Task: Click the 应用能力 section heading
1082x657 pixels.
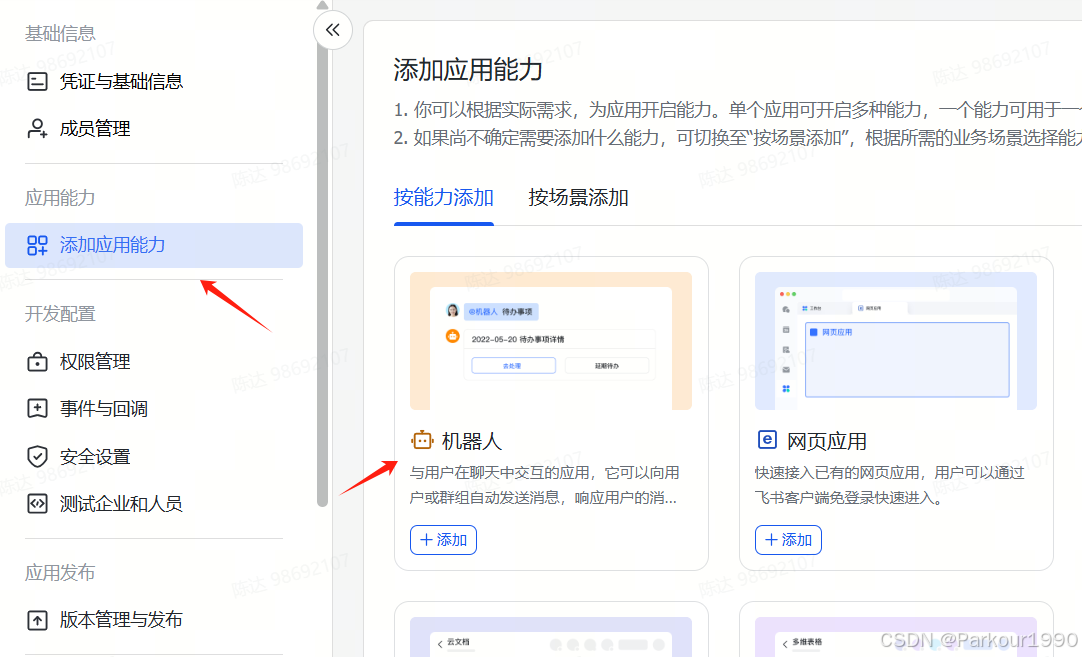Action: 60,197
